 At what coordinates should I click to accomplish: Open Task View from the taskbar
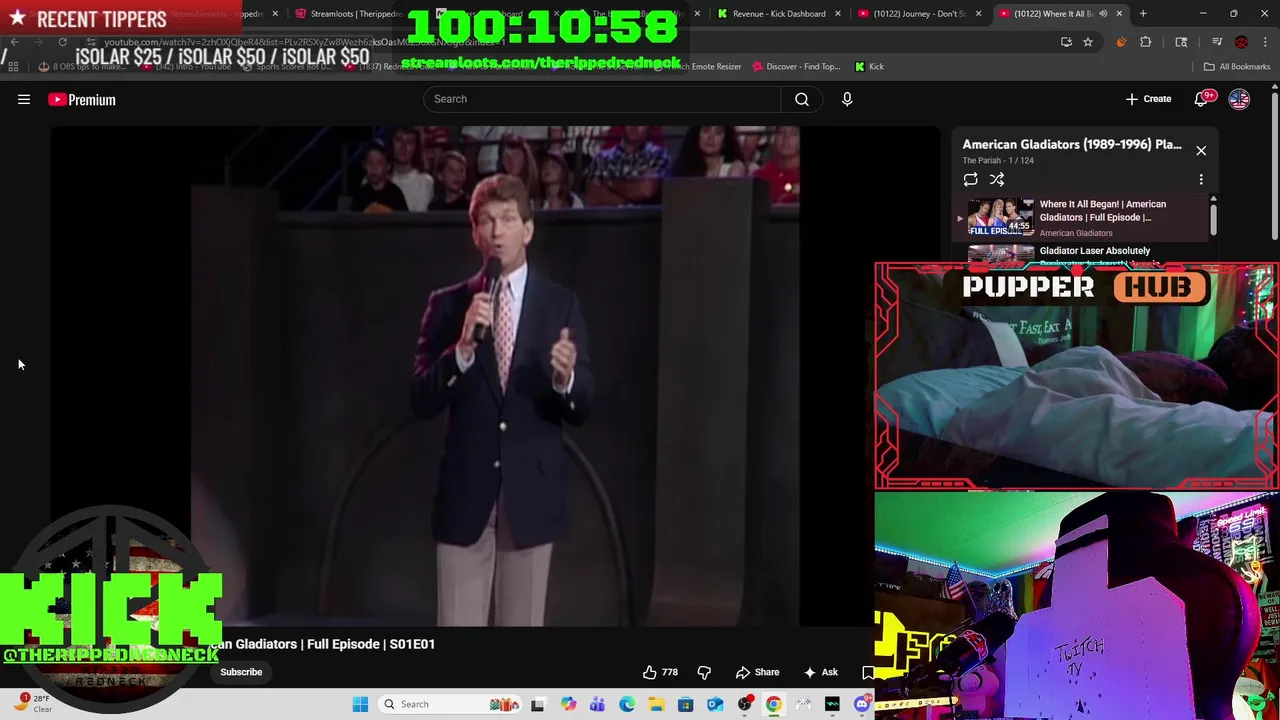click(x=537, y=704)
